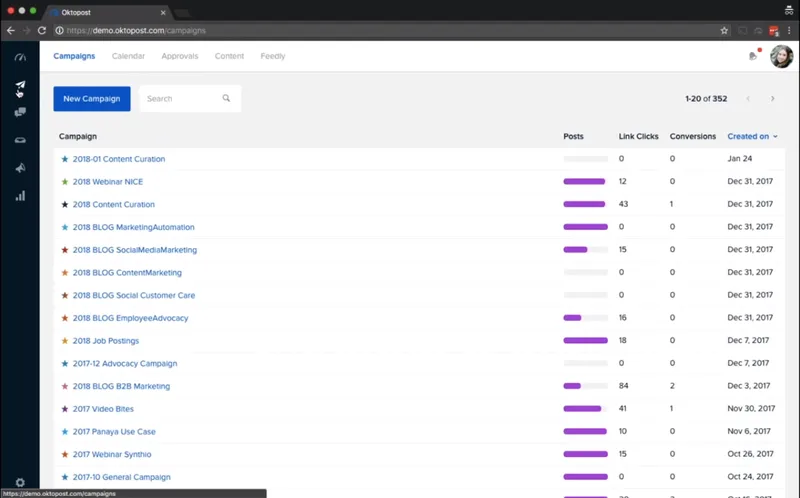Viewport: 800px width, 498px height.
Task: Toggle star for 2018 BLOG EmployeeAdvocacy
Action: (x=65, y=318)
